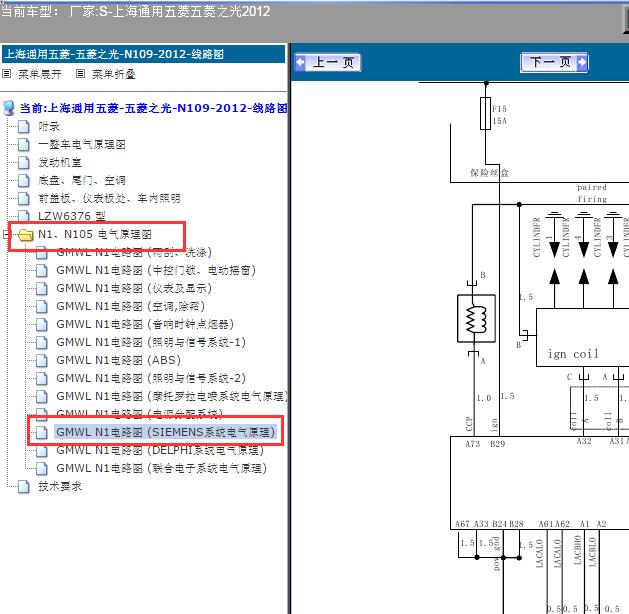Collapse the N1、N105 电气原理图 folder node

6,234
